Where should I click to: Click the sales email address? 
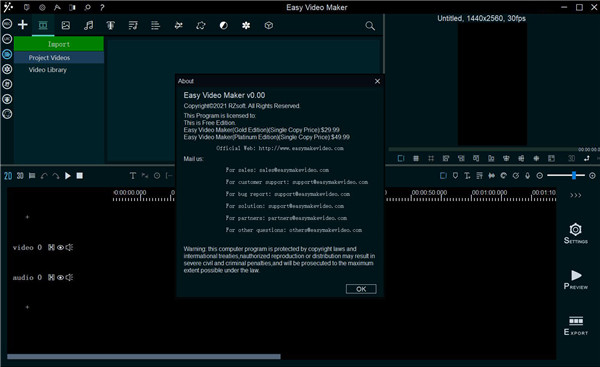(294, 170)
